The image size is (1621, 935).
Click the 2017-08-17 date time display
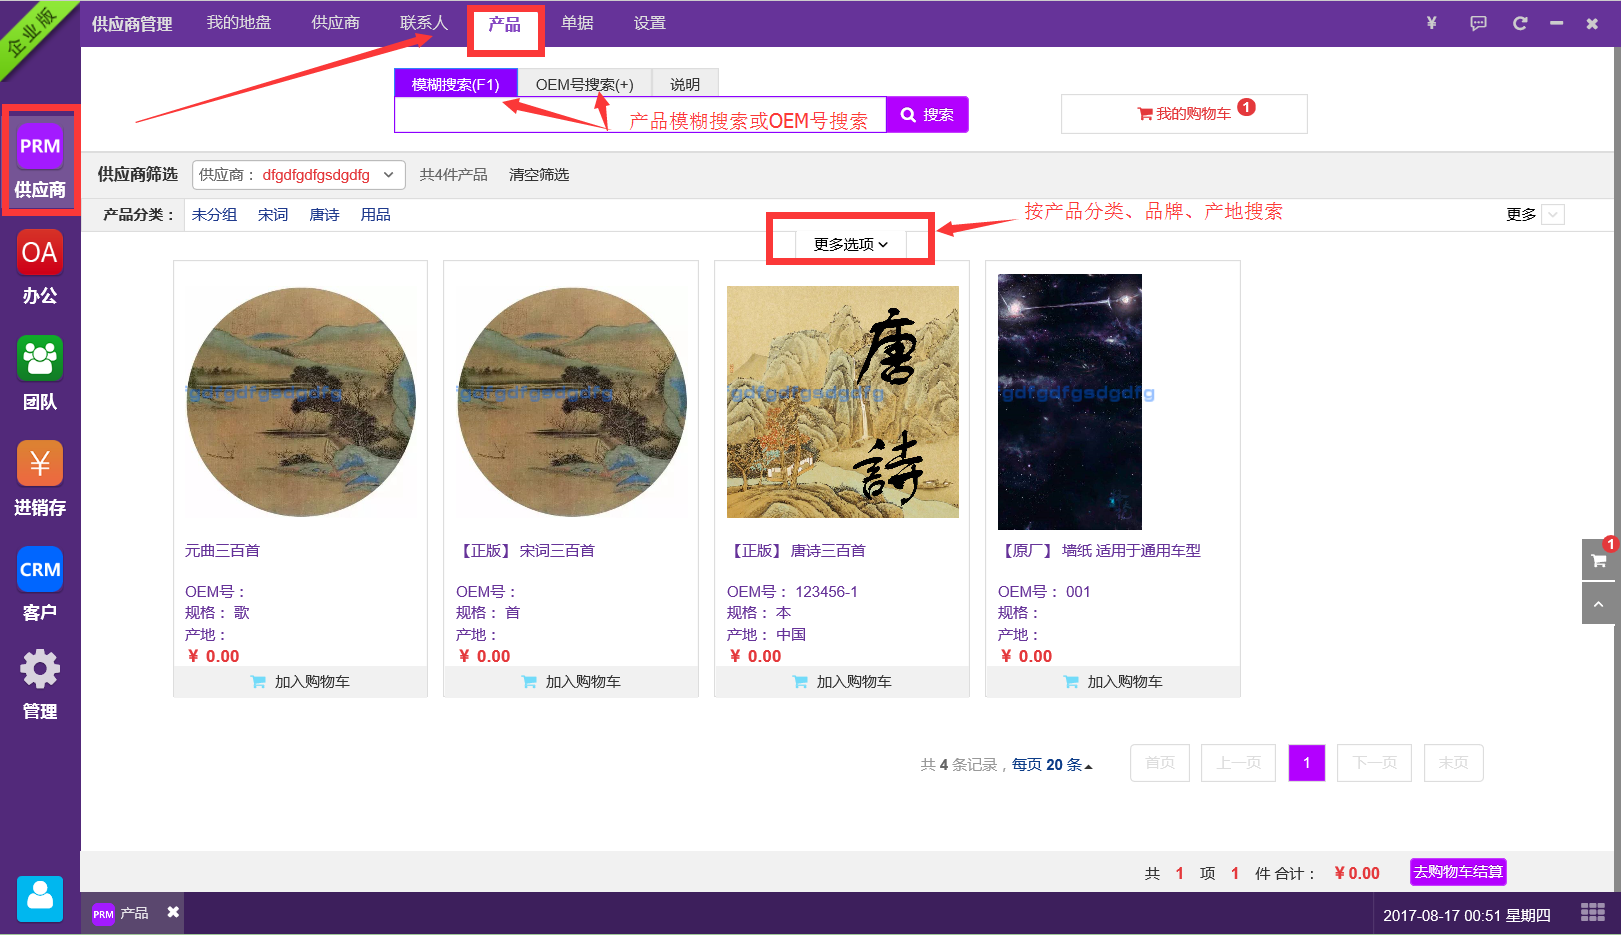(x=1467, y=915)
